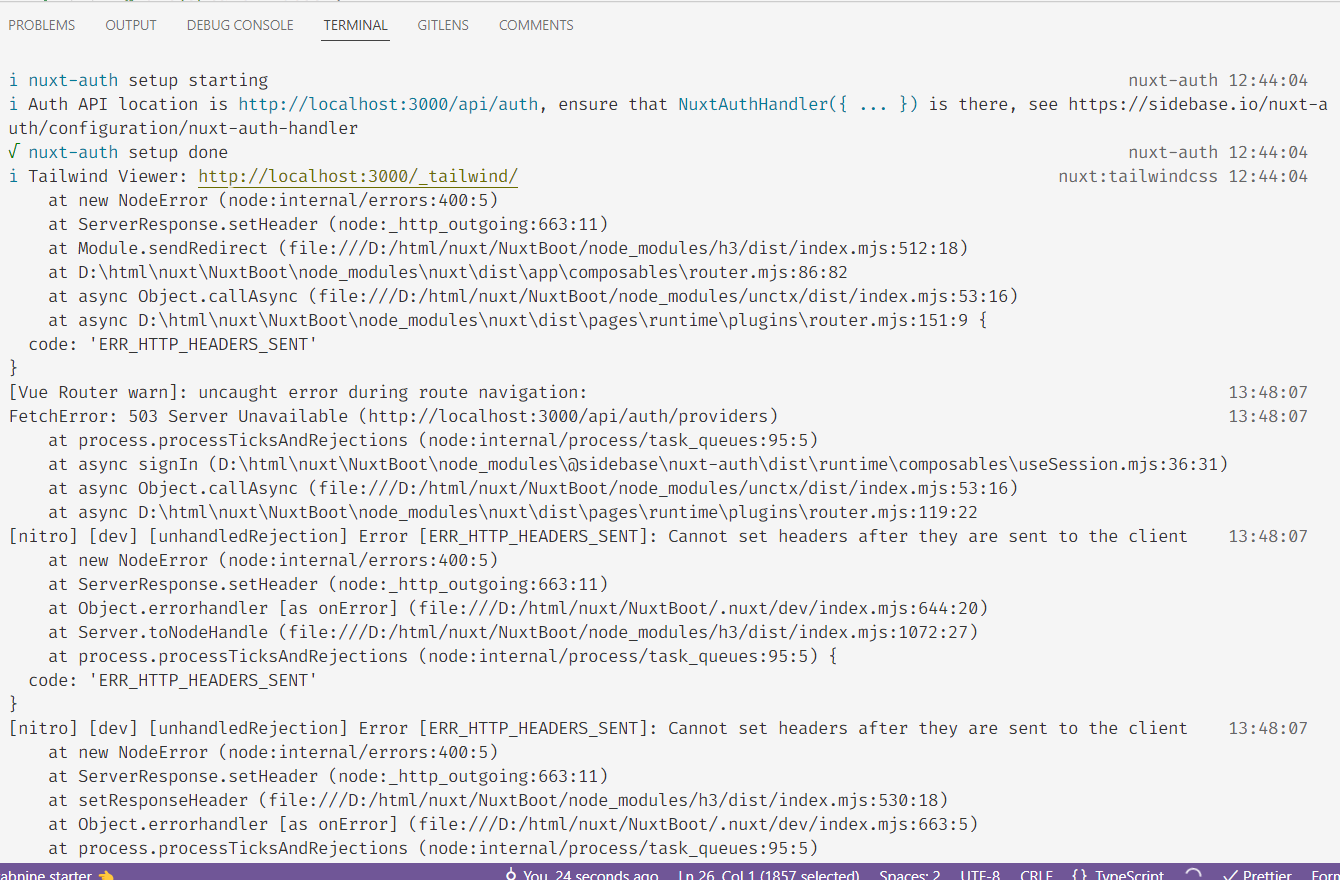This screenshot has width=1340, height=880.
Task: Click the checkmark icon beside nuxt-auth setup done
Action: point(11,152)
